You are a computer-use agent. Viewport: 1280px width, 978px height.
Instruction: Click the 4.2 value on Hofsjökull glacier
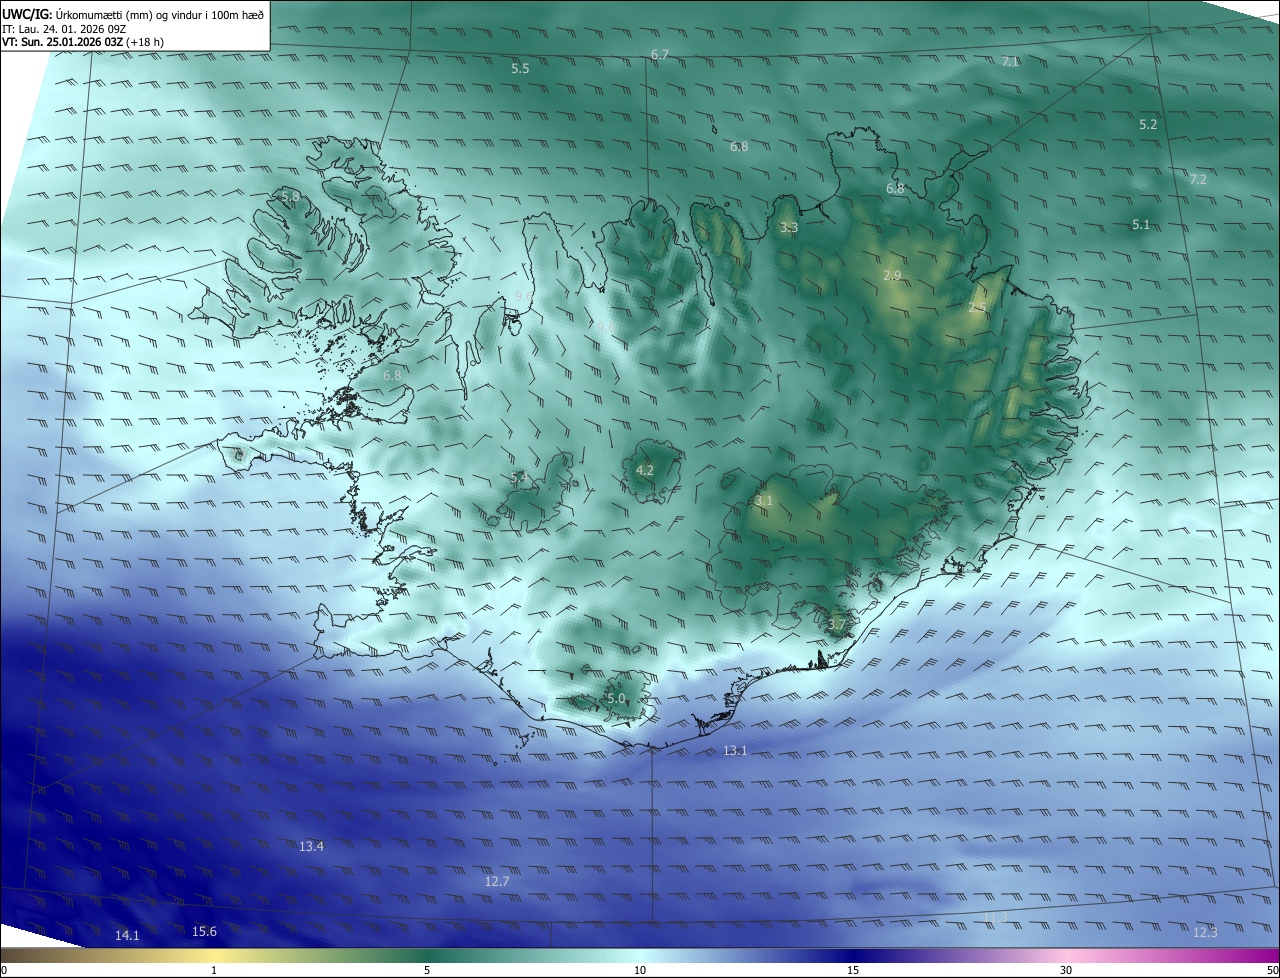645,470
